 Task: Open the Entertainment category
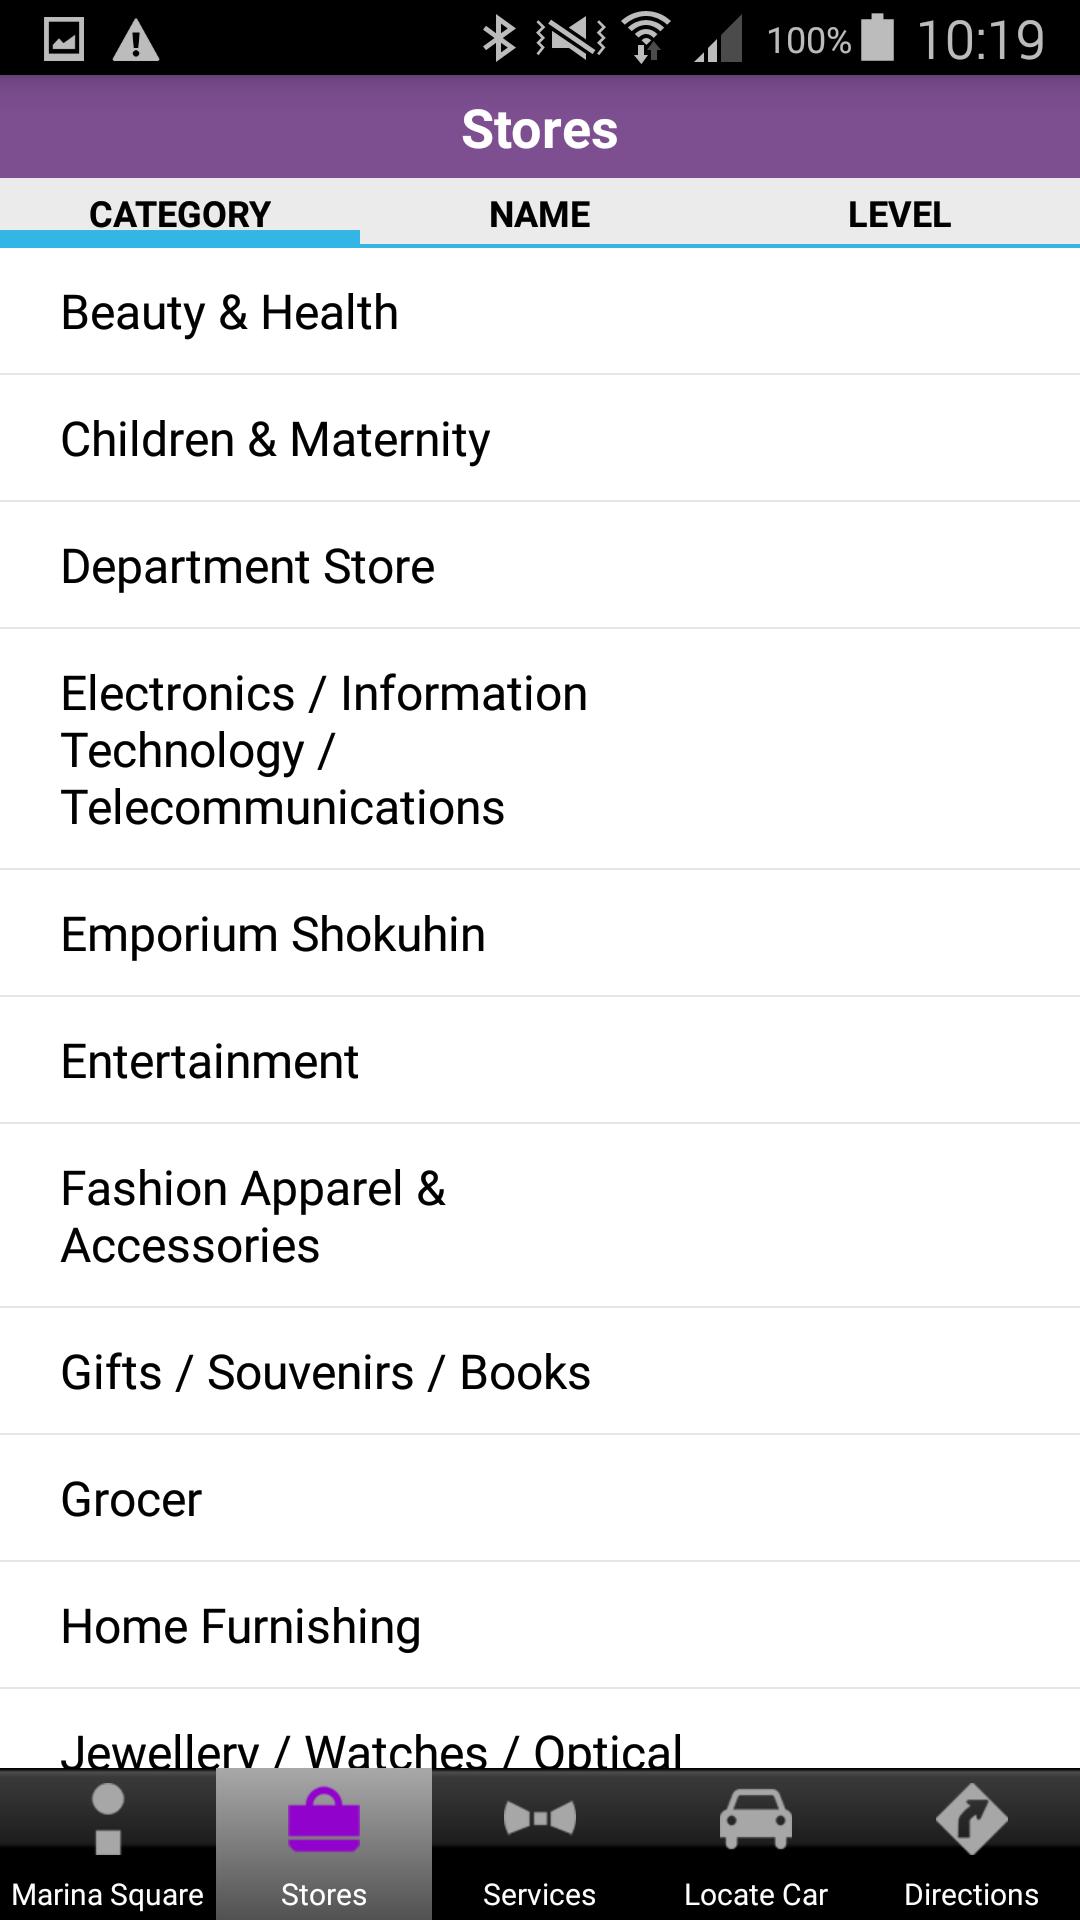[x=210, y=1062]
